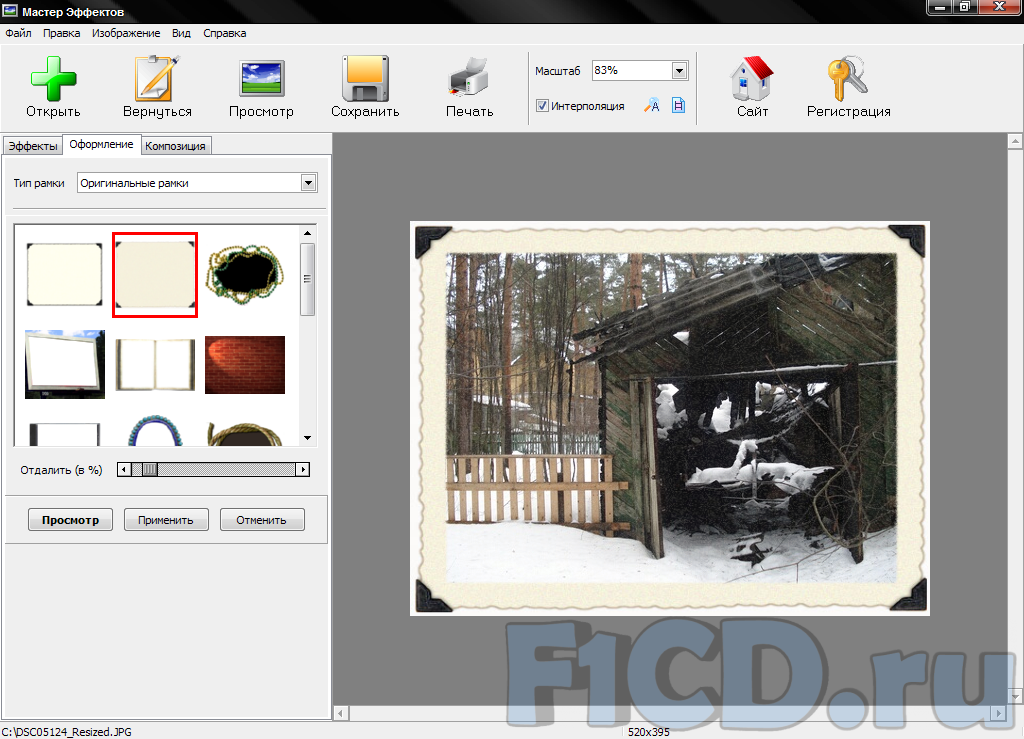Viewport: 1024px width, 739px height.
Task: Click the Отдалить slider thumb
Action: pyautogui.click(x=150, y=469)
